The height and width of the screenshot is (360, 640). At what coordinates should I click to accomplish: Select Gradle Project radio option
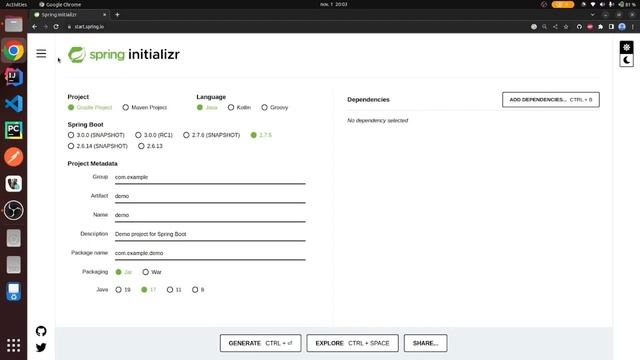[90, 107]
